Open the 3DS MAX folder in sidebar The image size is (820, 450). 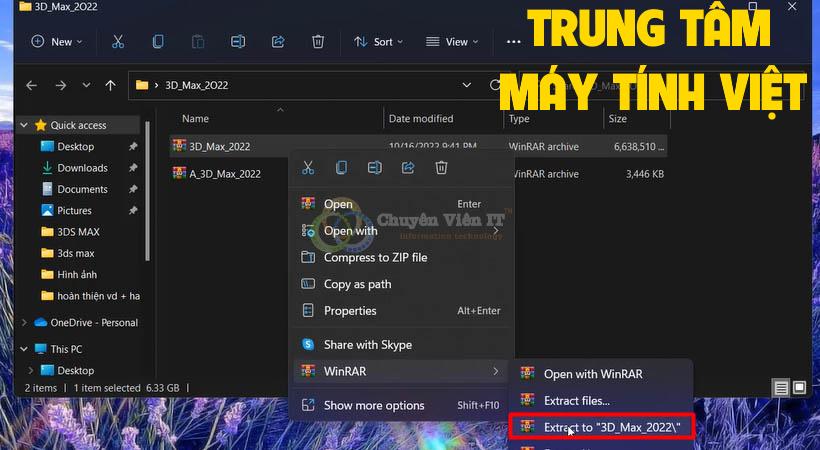[x=78, y=232]
